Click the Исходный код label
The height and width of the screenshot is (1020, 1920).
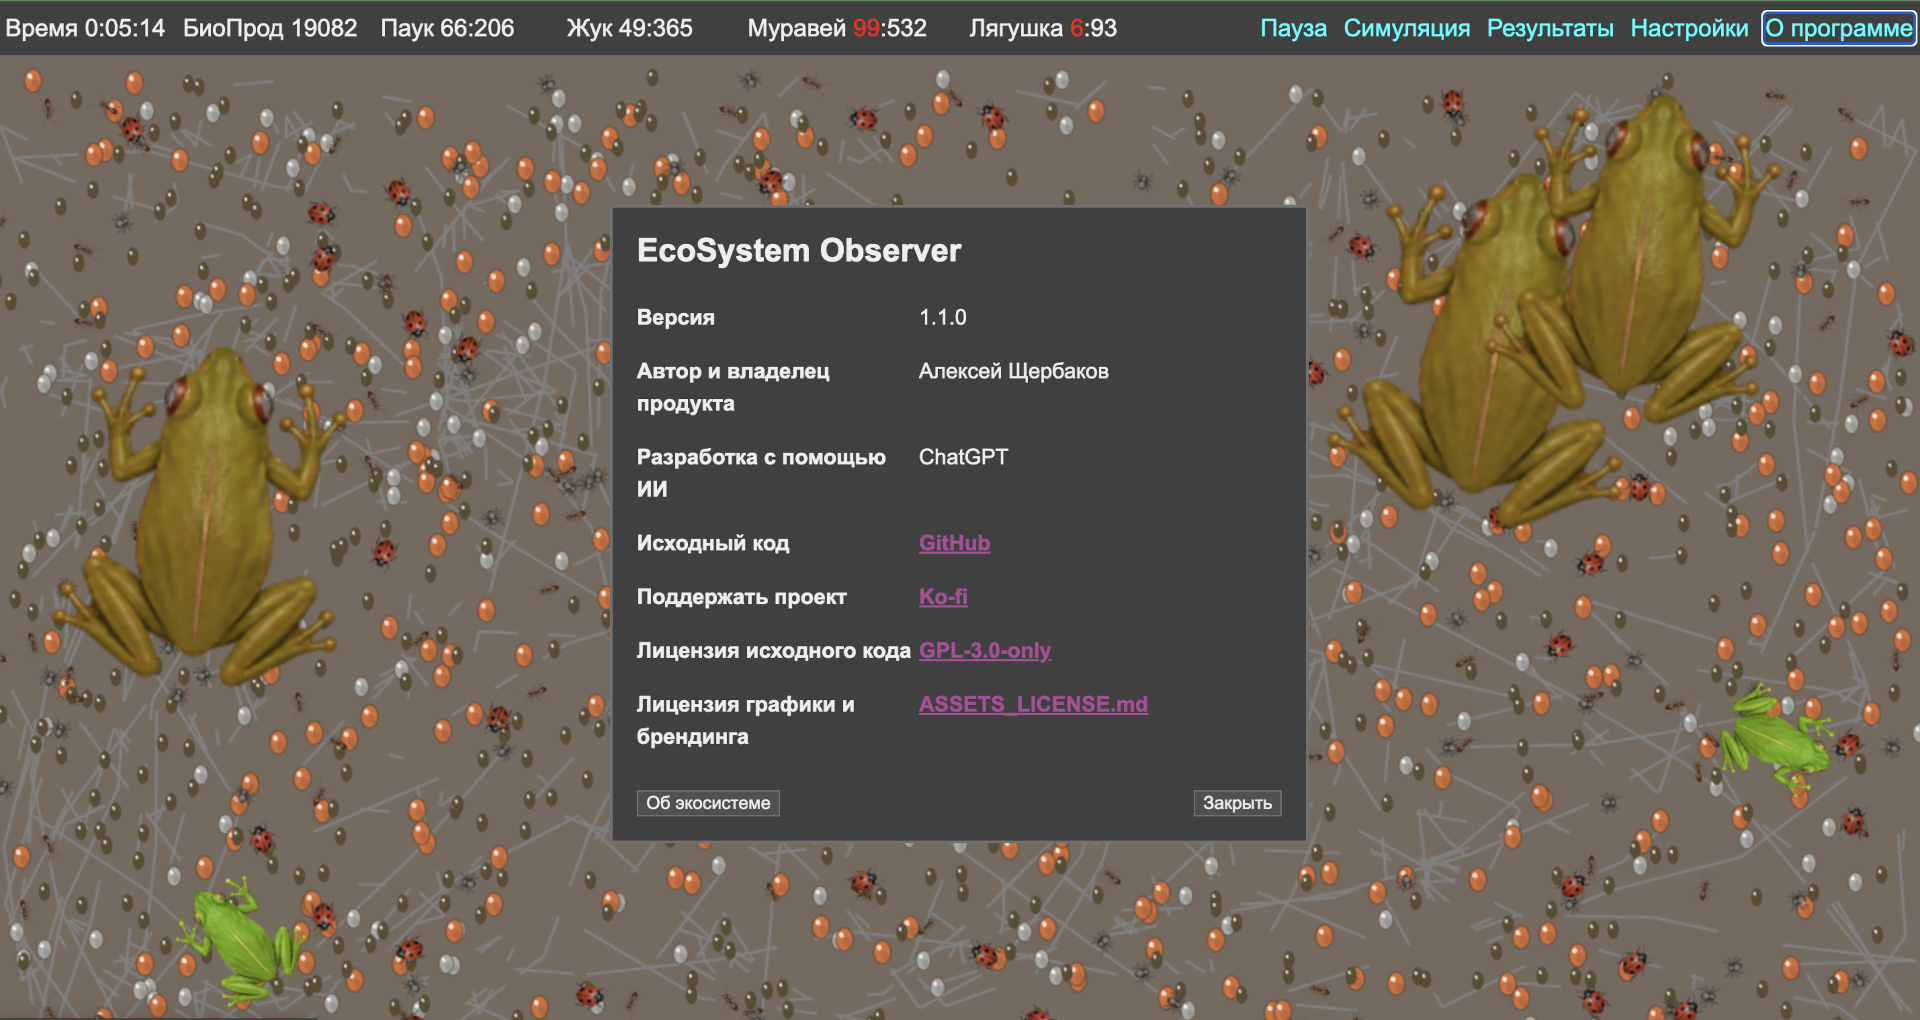[713, 543]
